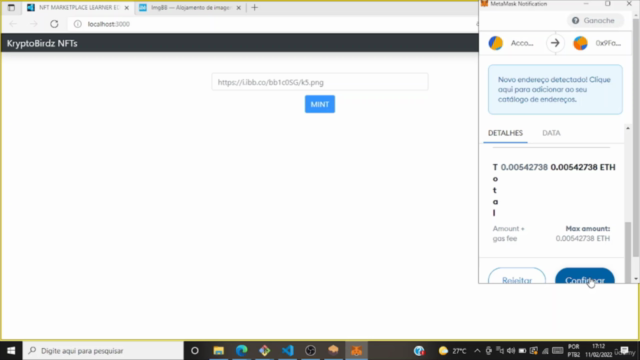Click the Acco... sender account name
The image size is (640, 360).
522,43
